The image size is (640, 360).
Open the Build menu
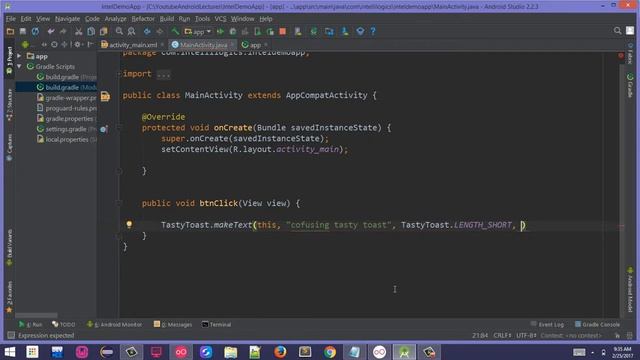point(167,19)
